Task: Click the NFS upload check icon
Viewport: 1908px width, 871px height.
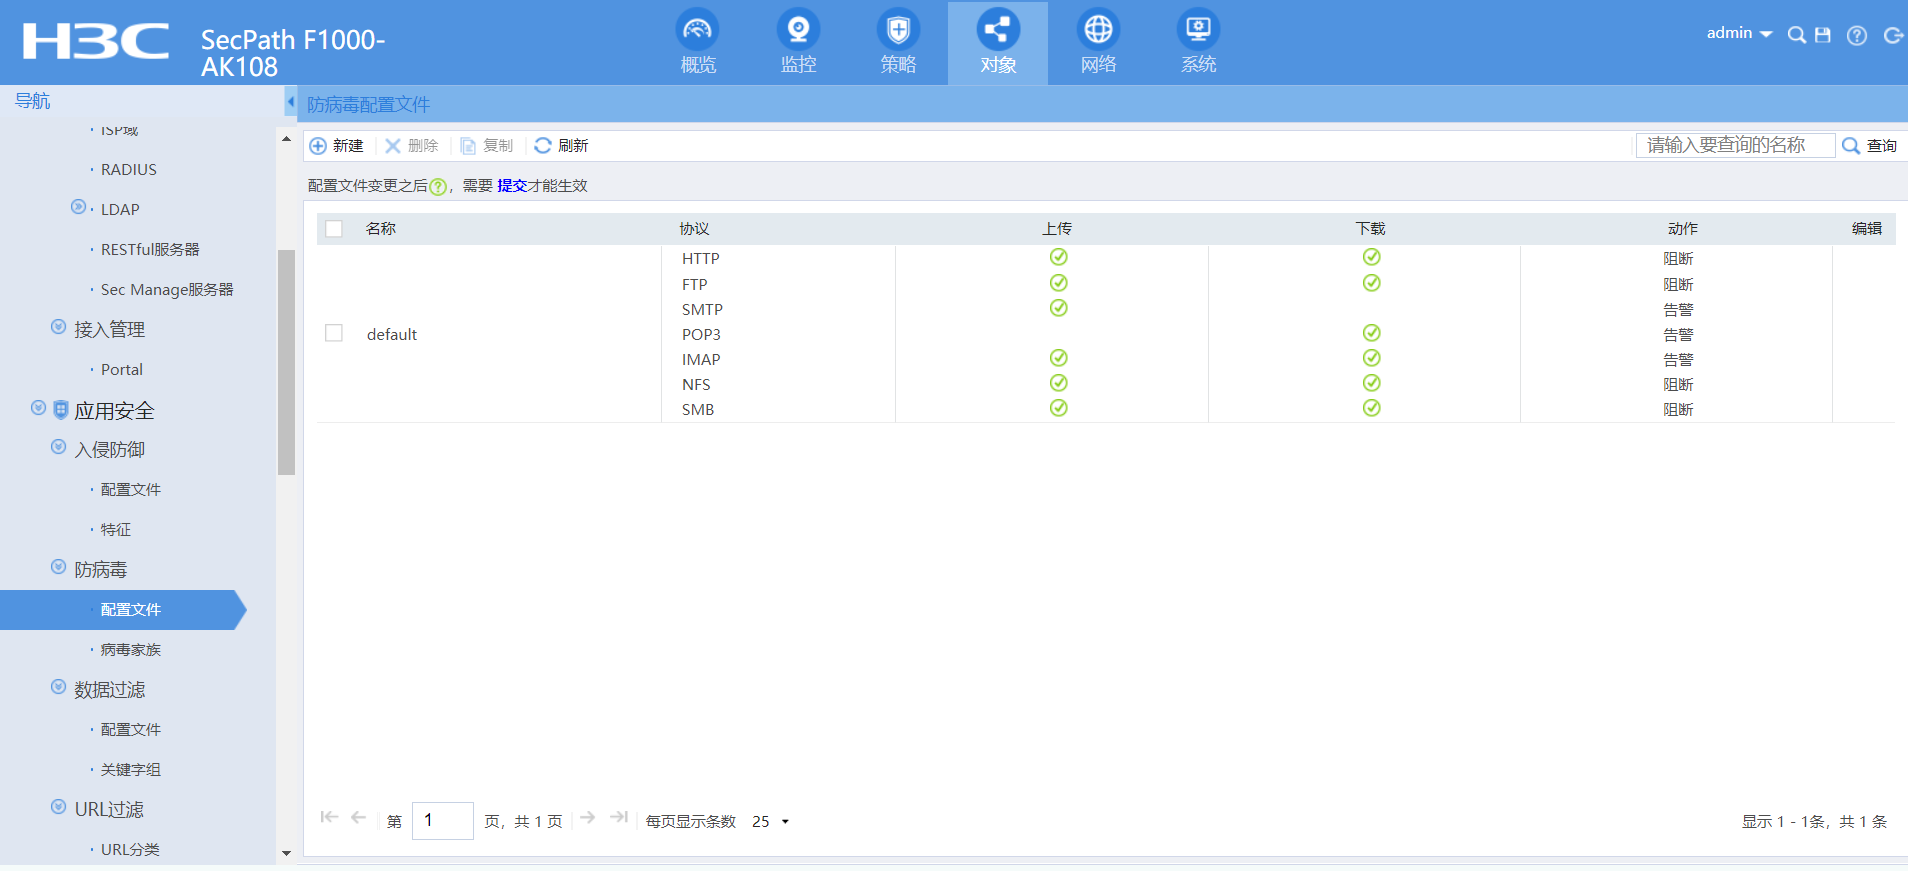Action: coord(1059,383)
